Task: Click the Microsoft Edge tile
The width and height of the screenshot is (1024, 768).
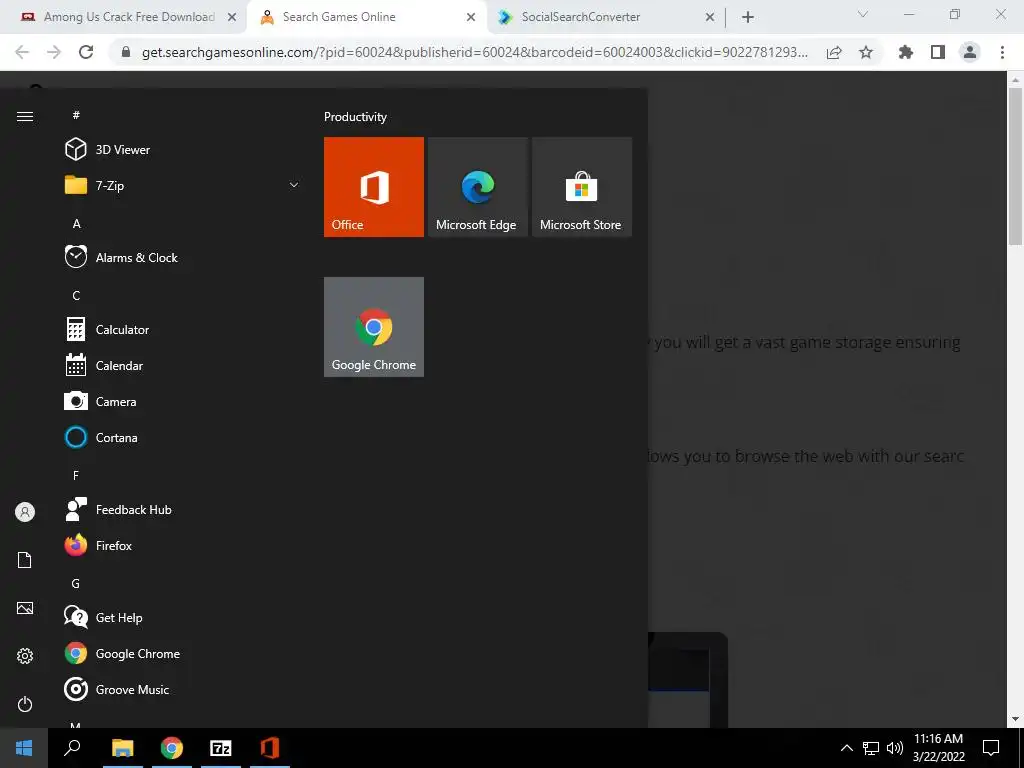Action: (477, 187)
